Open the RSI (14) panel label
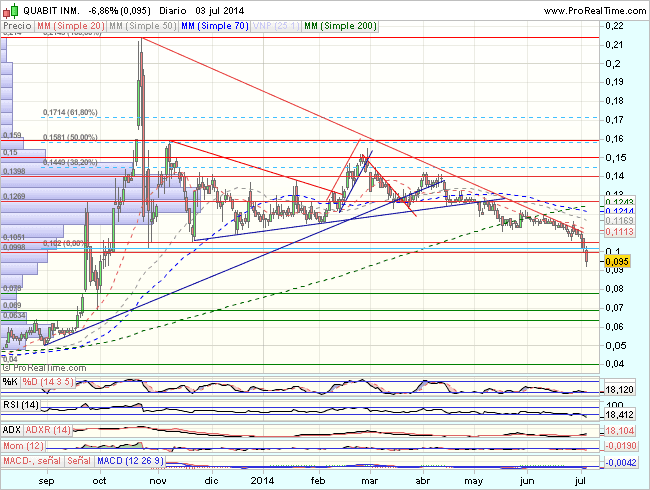Image resolution: width=650 pixels, height=490 pixels. click(18, 405)
